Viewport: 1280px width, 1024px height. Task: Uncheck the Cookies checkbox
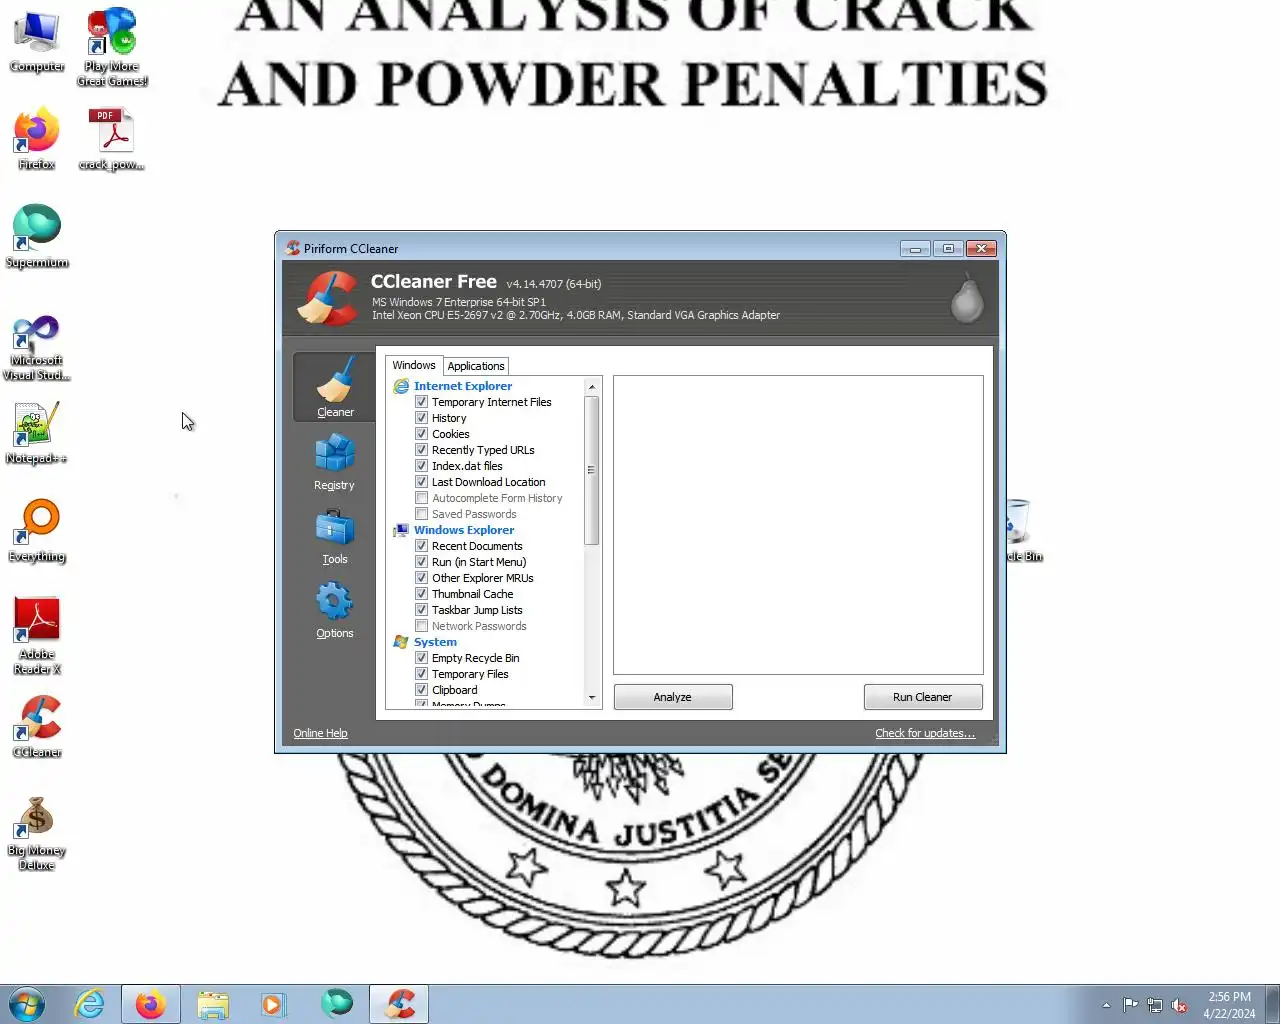click(x=422, y=434)
